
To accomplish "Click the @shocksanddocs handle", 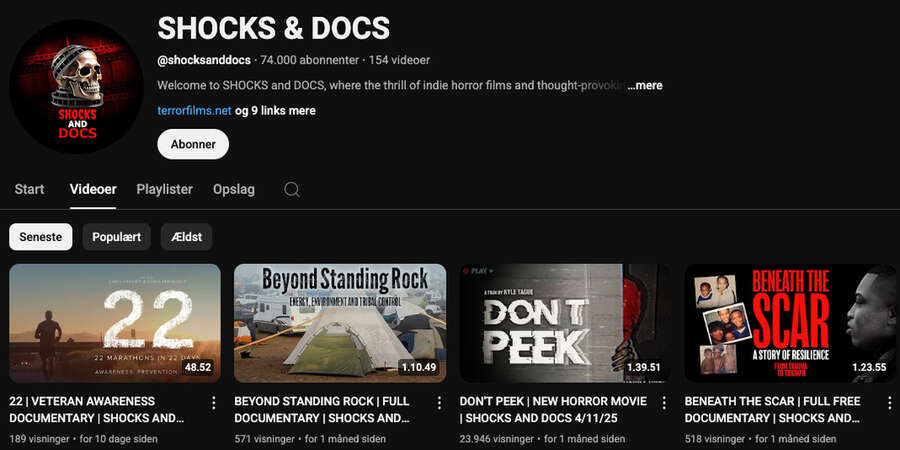I will click(204, 60).
